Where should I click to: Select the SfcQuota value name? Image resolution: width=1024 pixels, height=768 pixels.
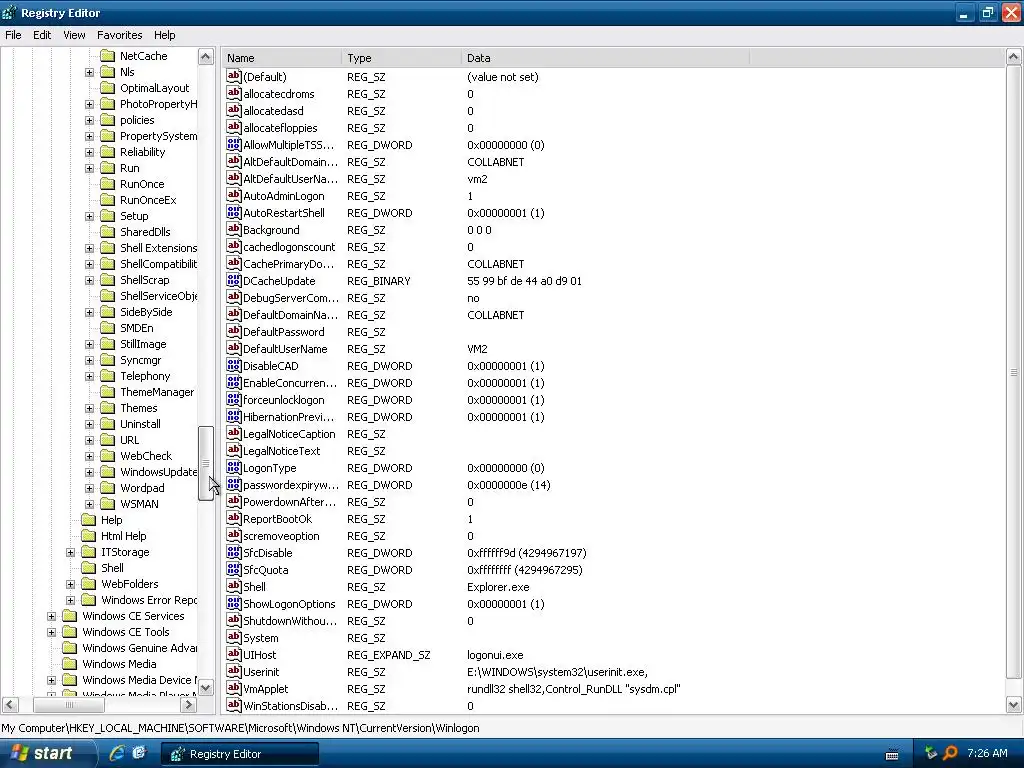pyautogui.click(x=265, y=570)
